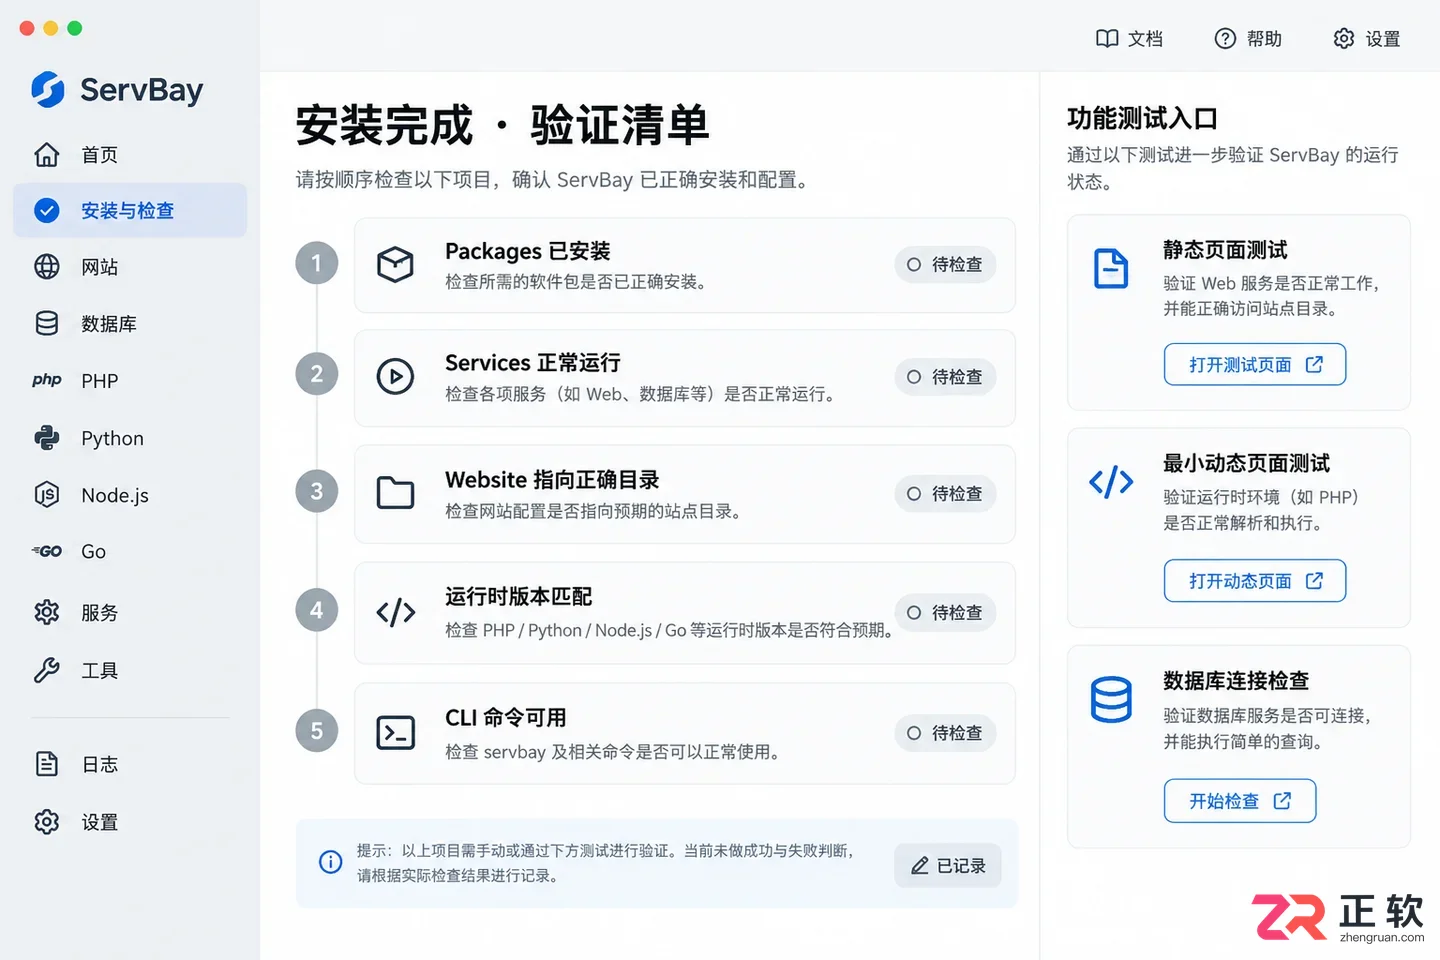1440x960 pixels.
Task: Click the php logo icon in sidebar
Action: click(47, 380)
